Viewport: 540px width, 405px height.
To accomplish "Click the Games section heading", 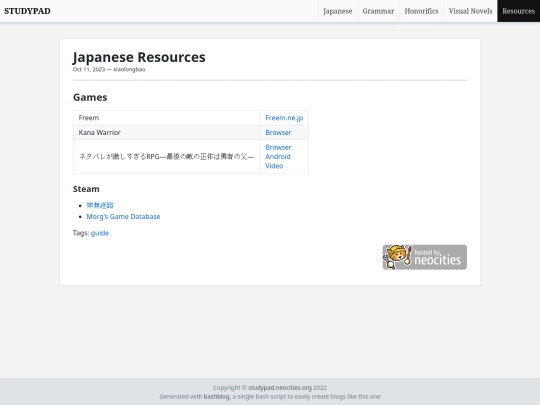I will pos(90,97).
